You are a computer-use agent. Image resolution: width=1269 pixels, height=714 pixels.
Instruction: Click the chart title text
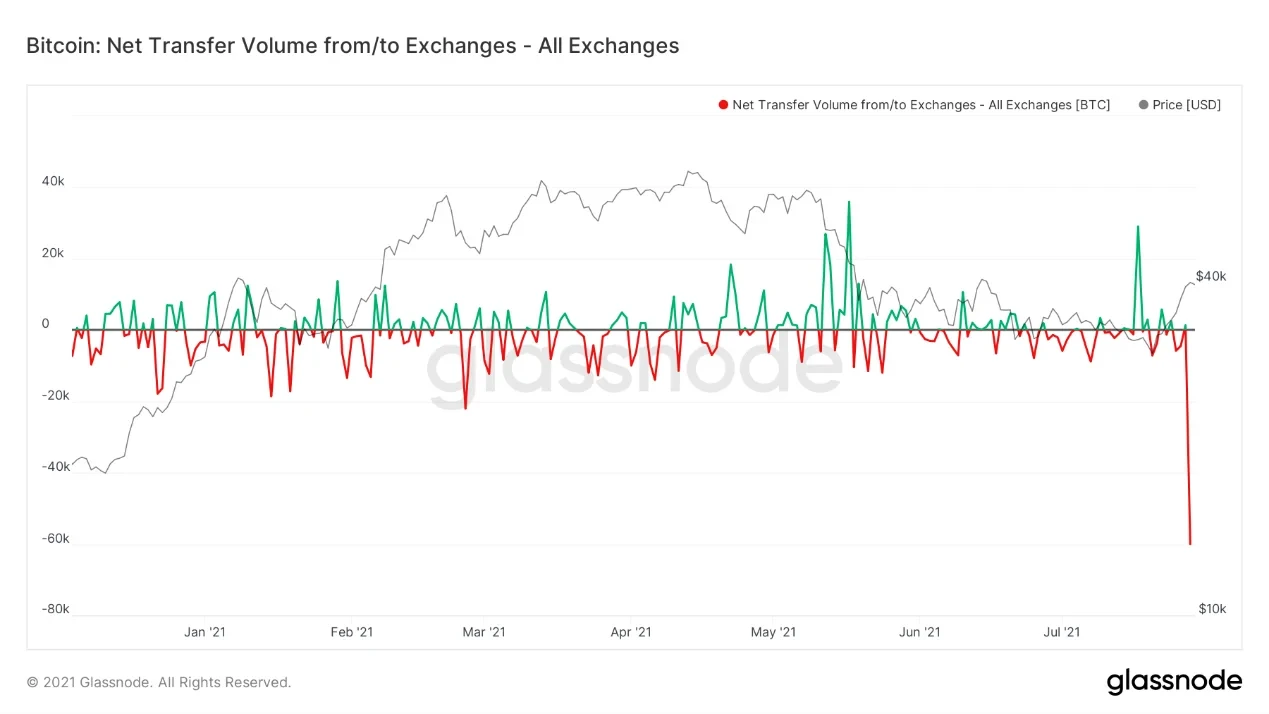pyautogui.click(x=352, y=46)
